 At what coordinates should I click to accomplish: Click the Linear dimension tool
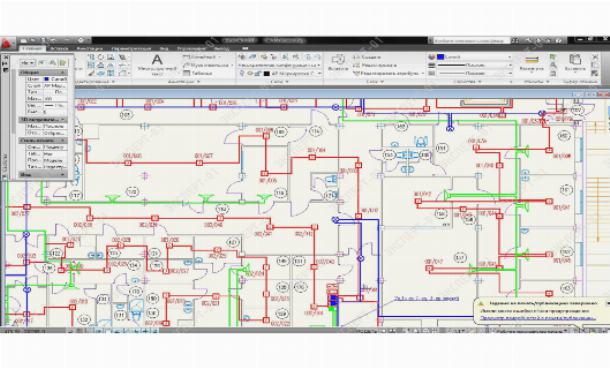[x=202, y=57]
